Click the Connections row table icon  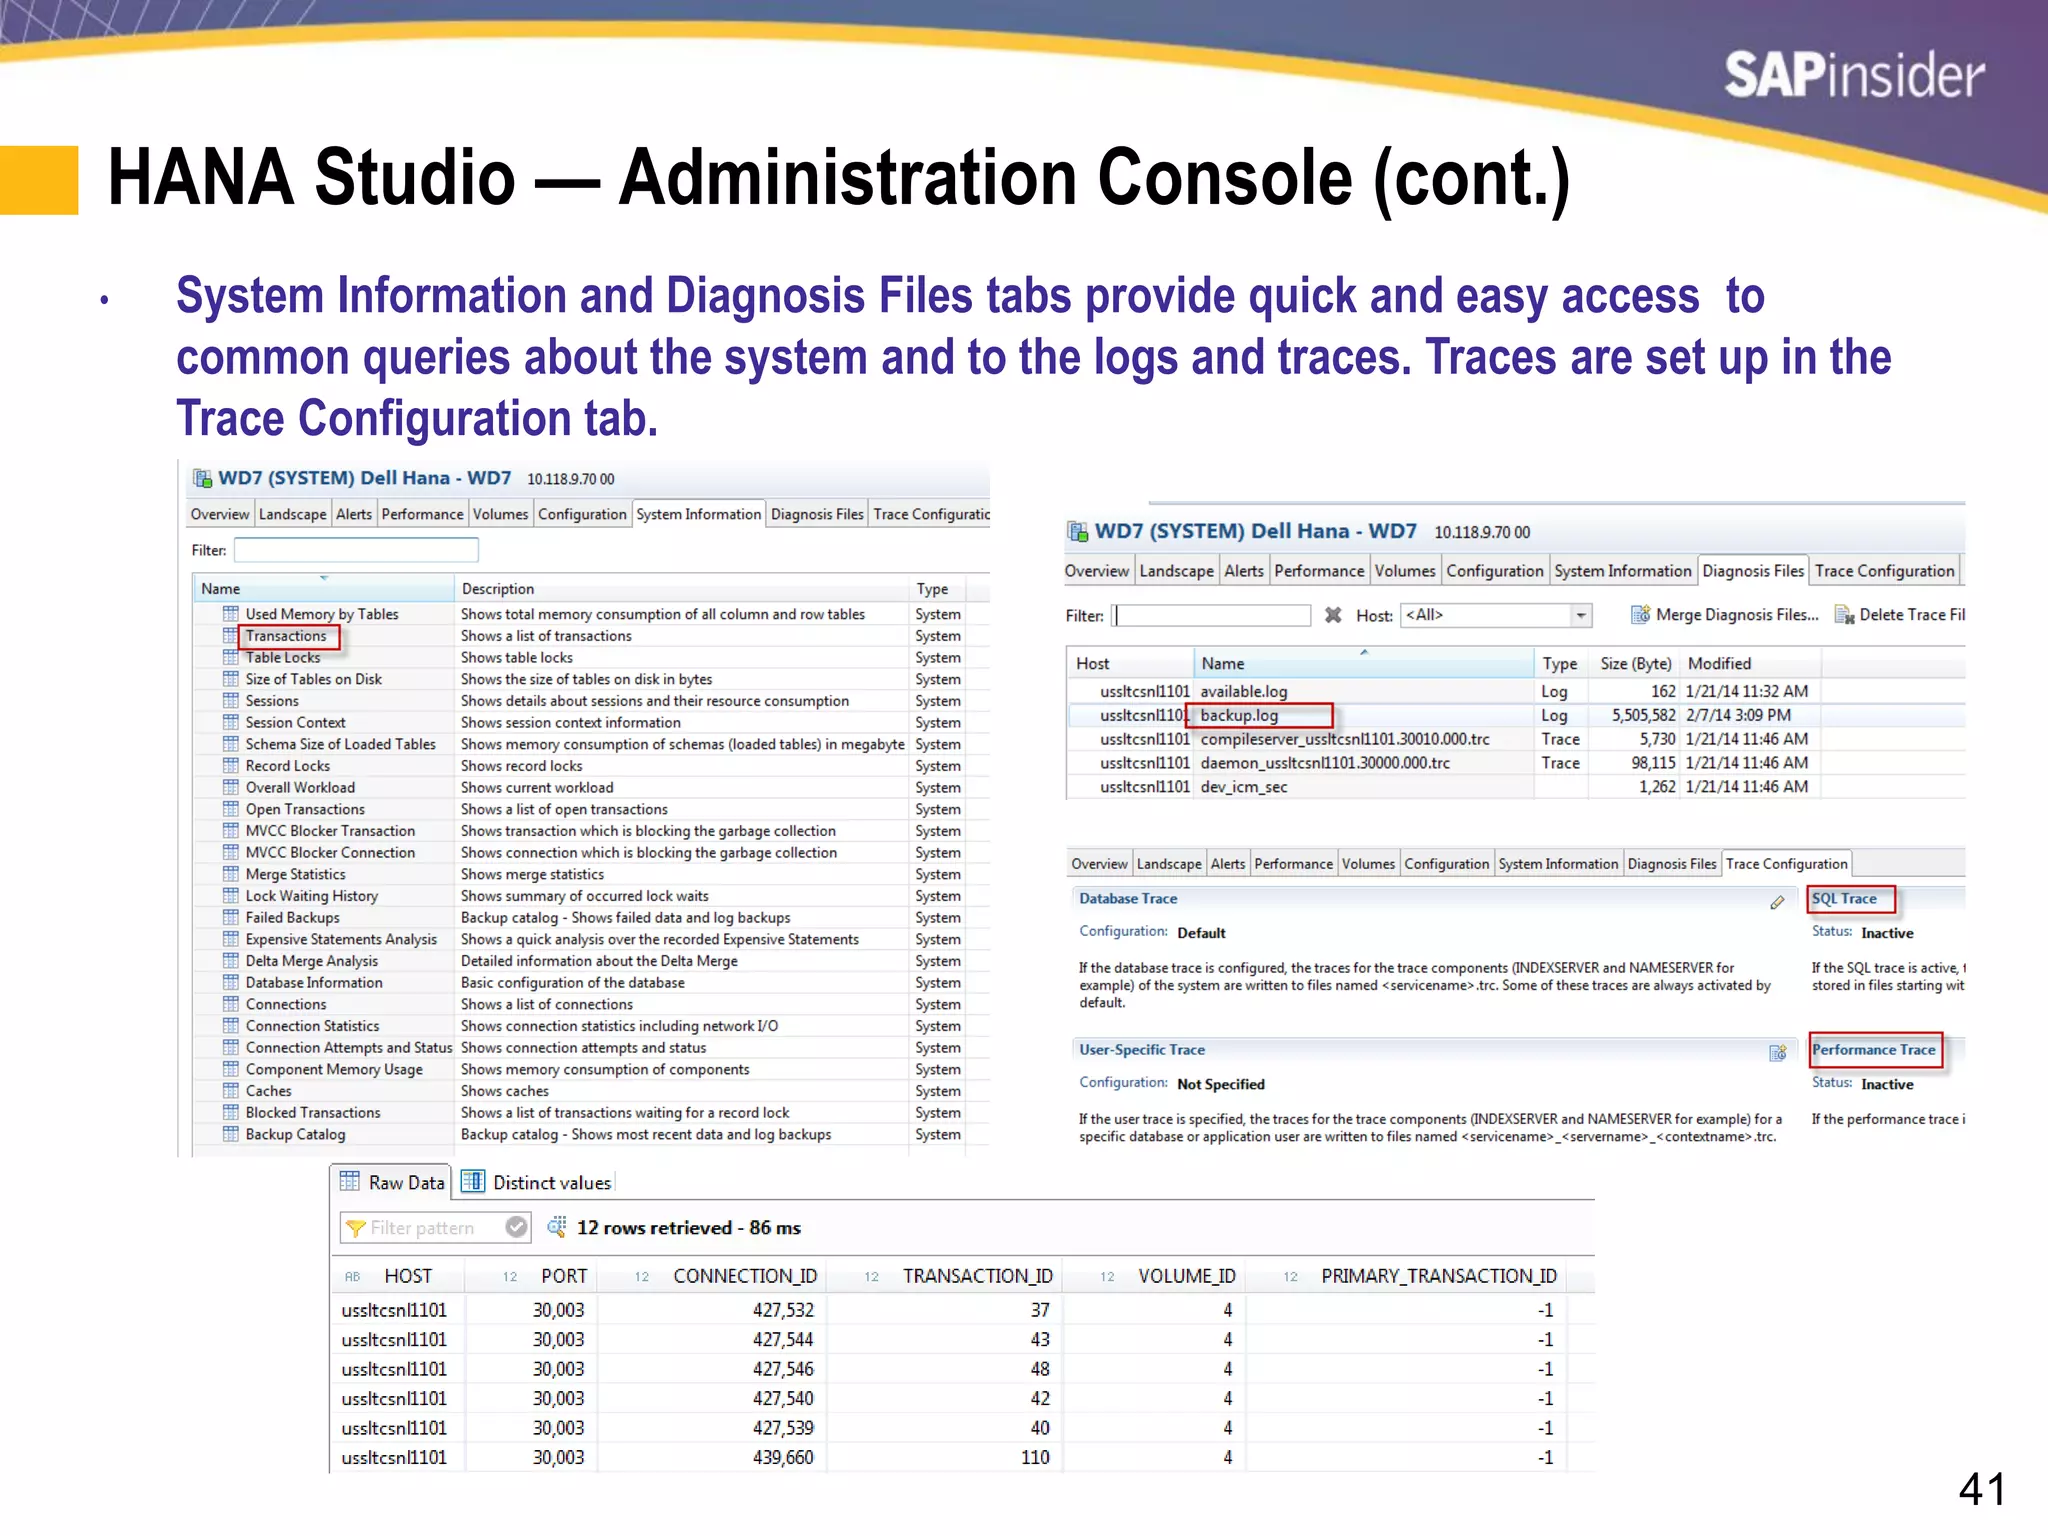click(x=231, y=1004)
